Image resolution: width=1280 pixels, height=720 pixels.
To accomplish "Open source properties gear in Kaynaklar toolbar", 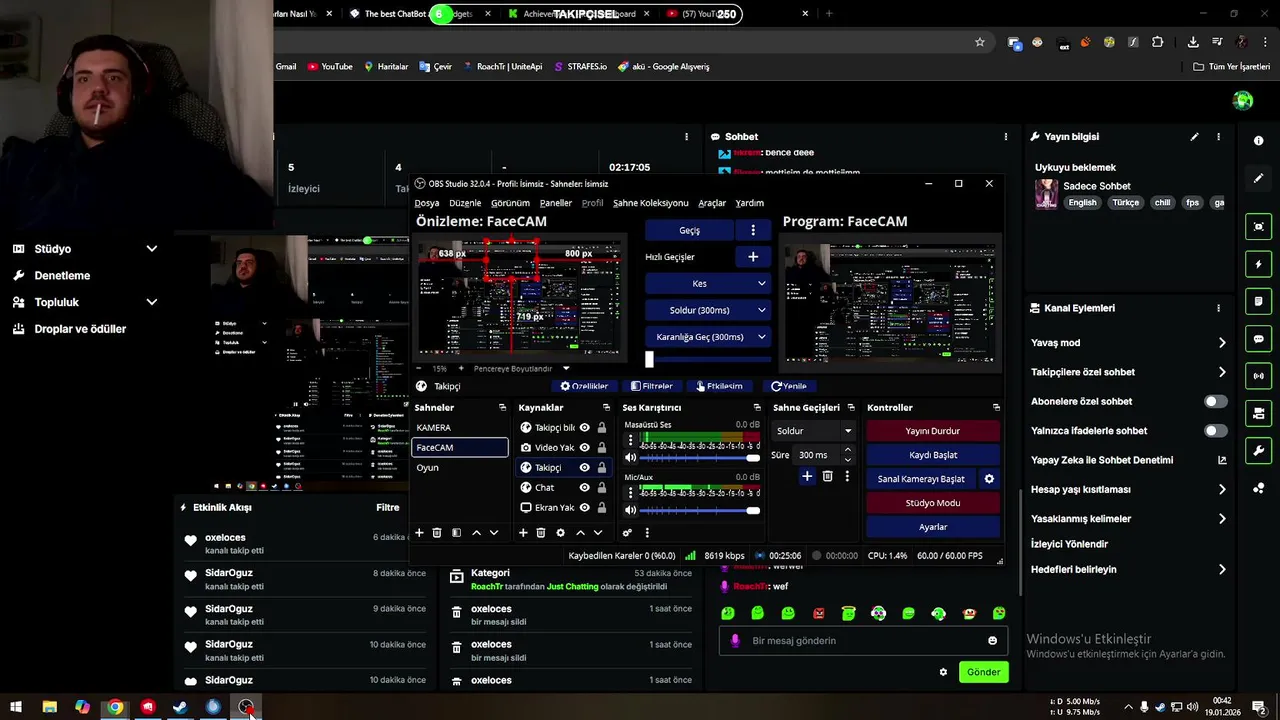I will [x=560, y=533].
